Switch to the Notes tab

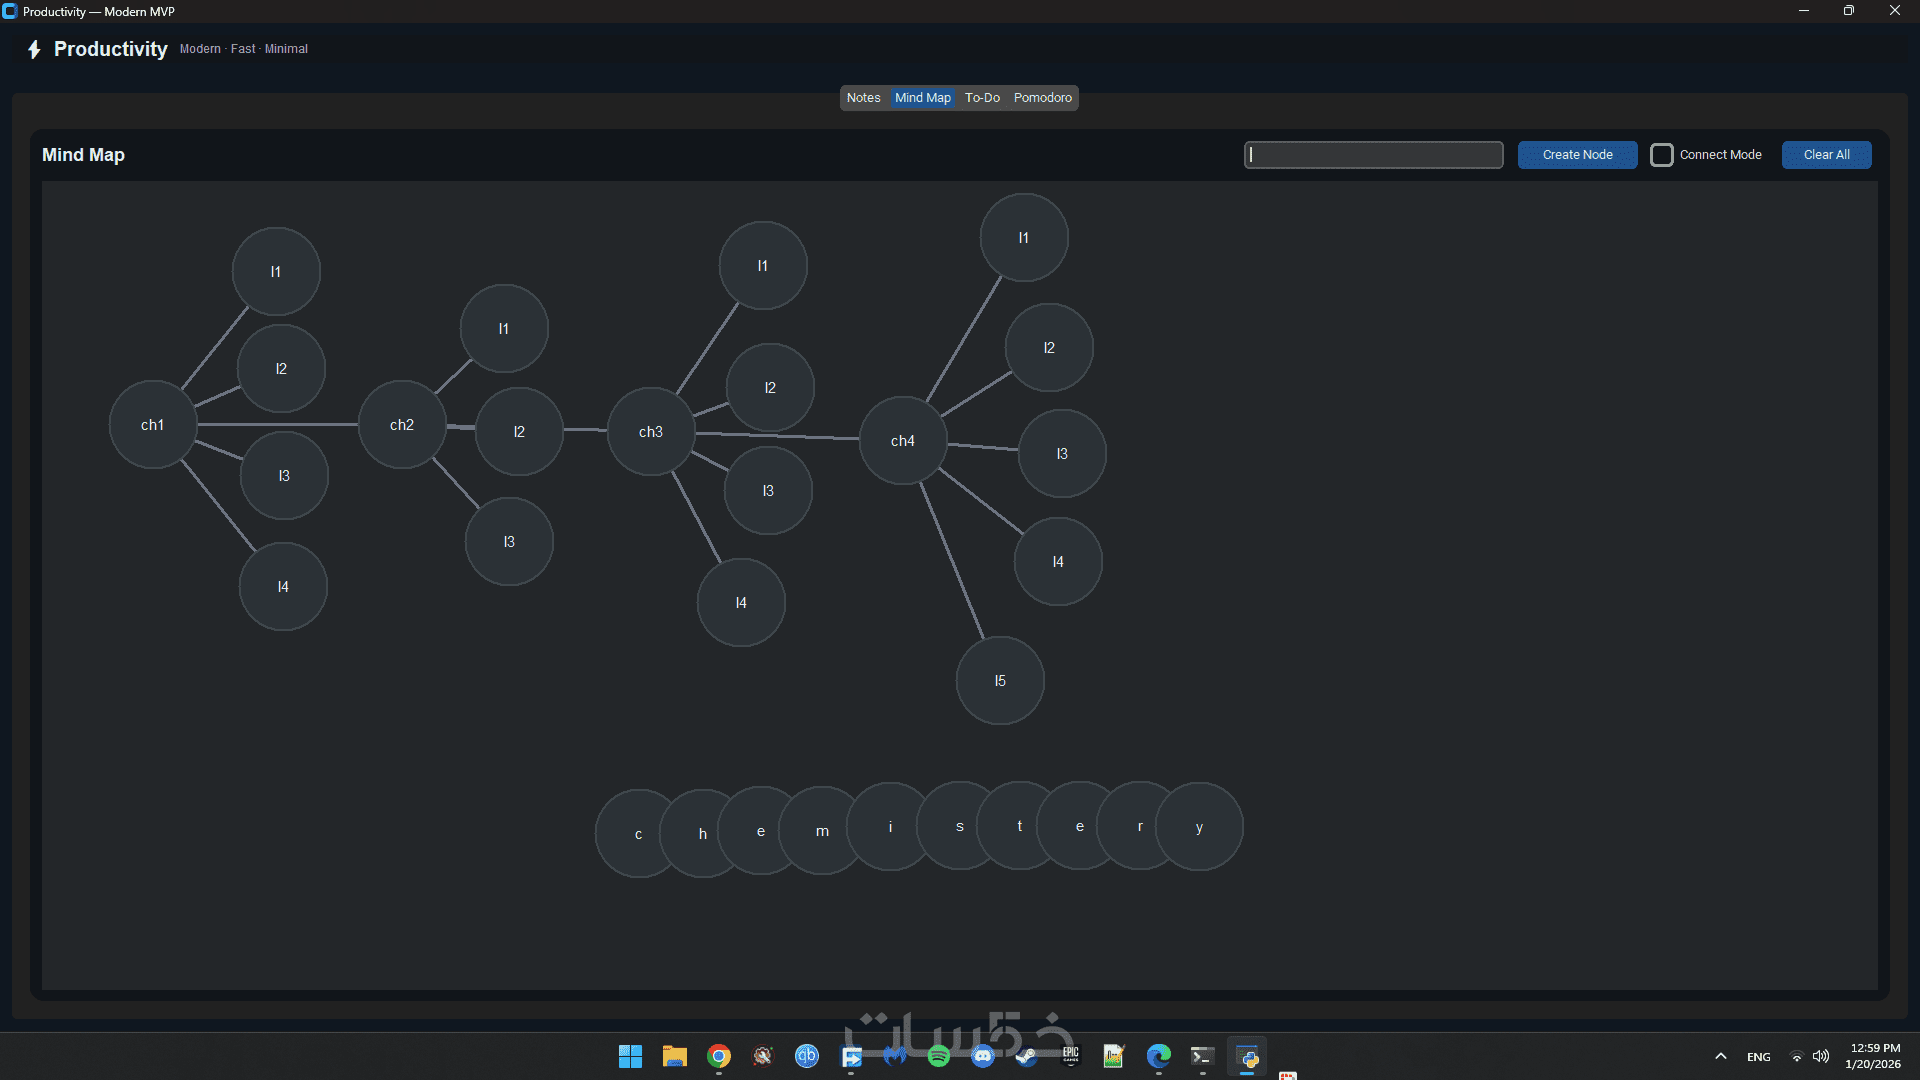[x=863, y=98]
